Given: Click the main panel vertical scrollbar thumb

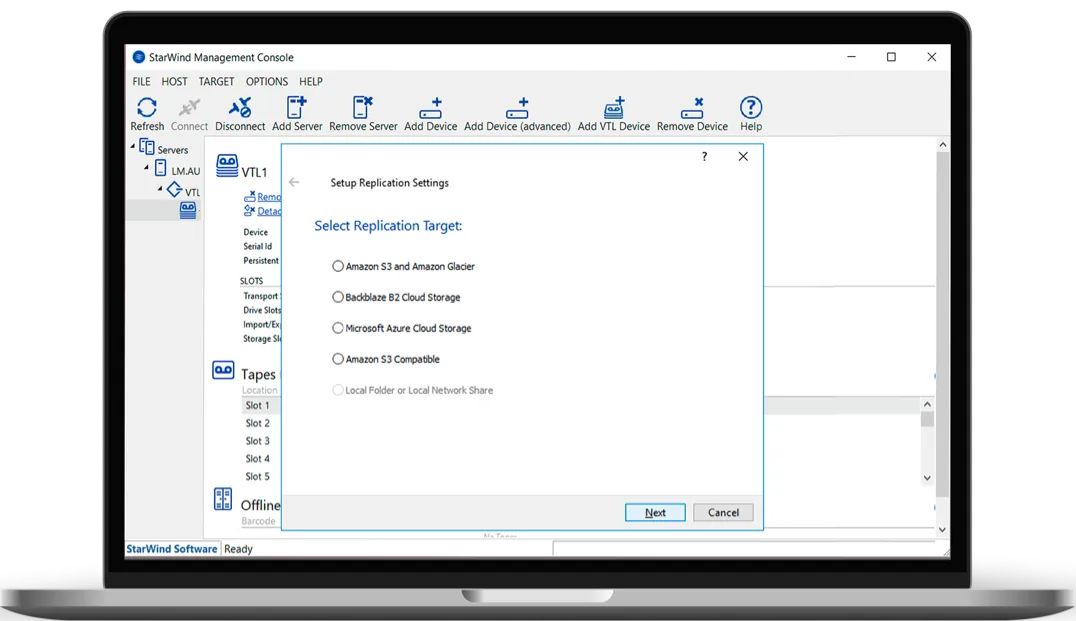Looking at the screenshot, I should (x=943, y=325).
